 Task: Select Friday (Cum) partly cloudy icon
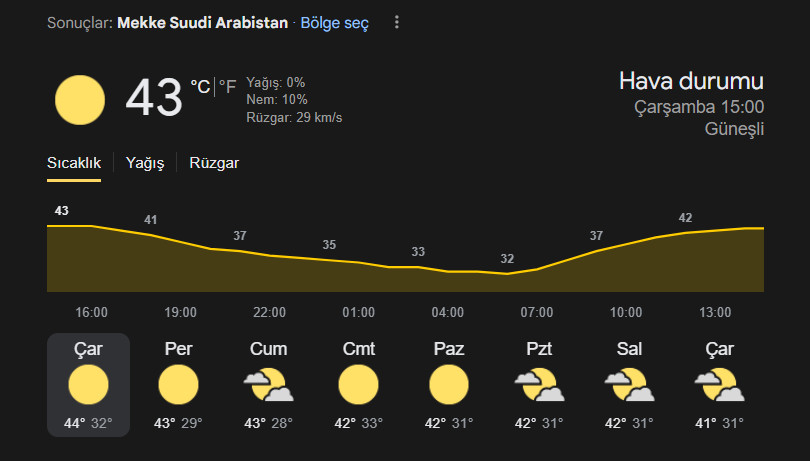coord(269,385)
